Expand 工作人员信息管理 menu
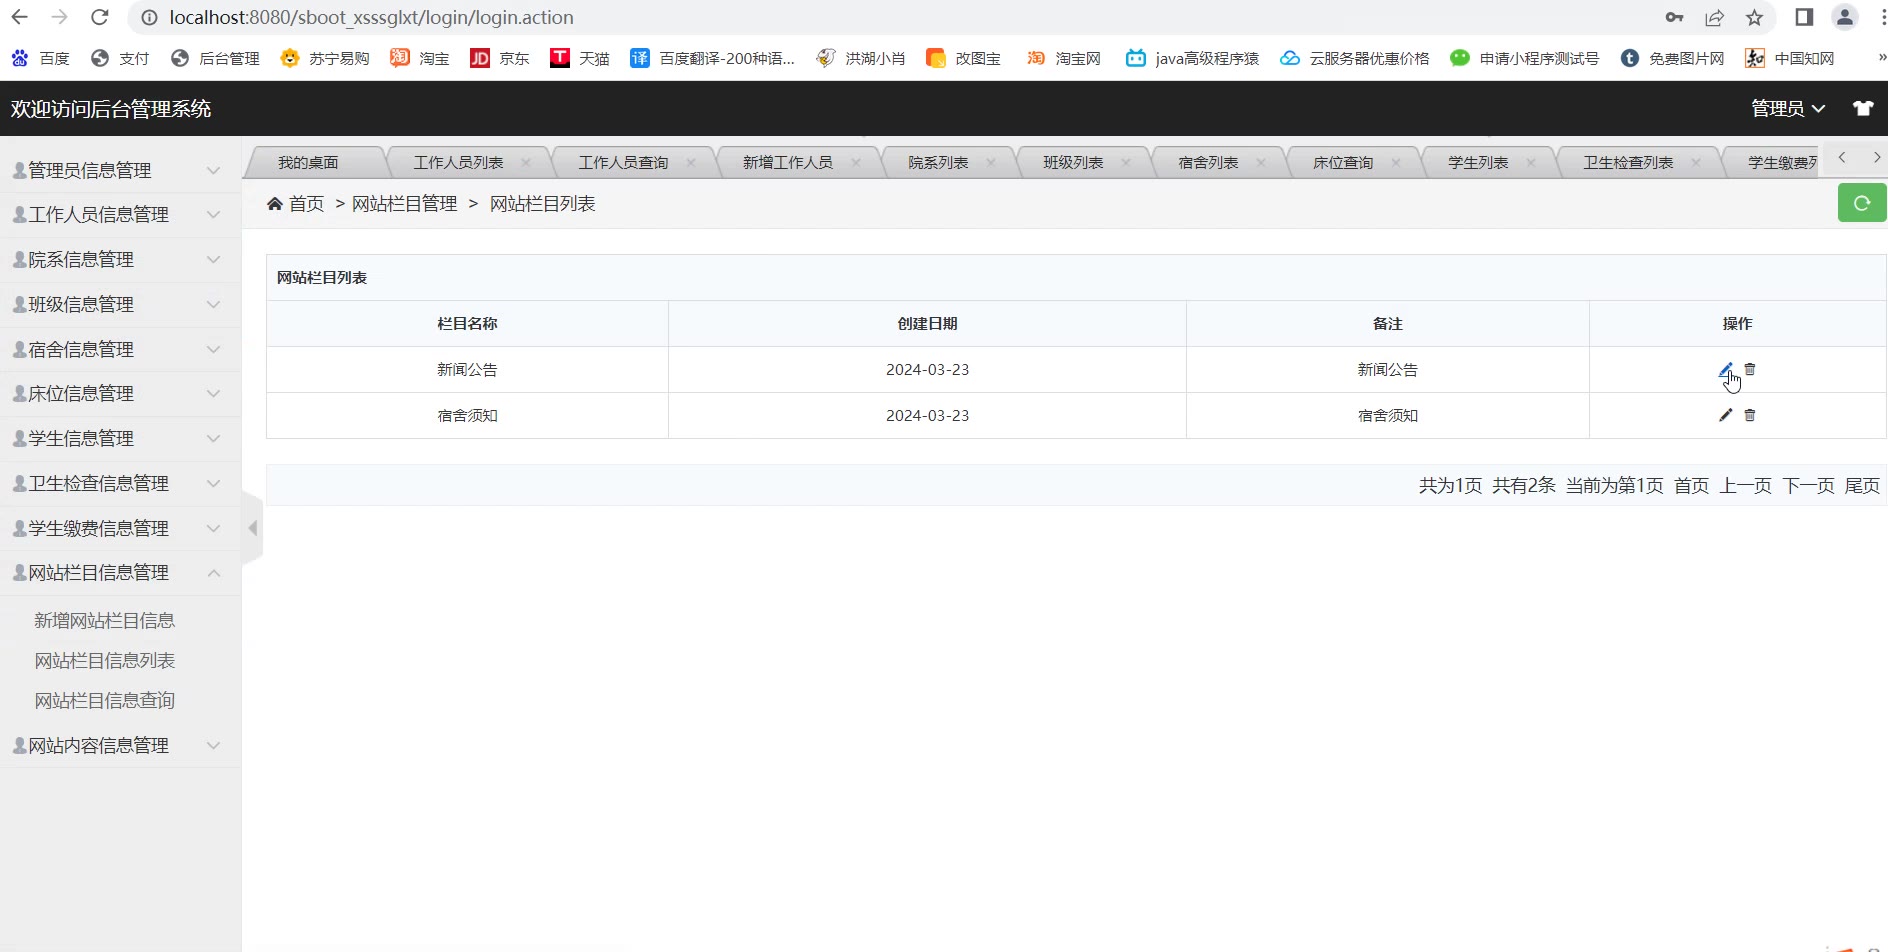 120,214
